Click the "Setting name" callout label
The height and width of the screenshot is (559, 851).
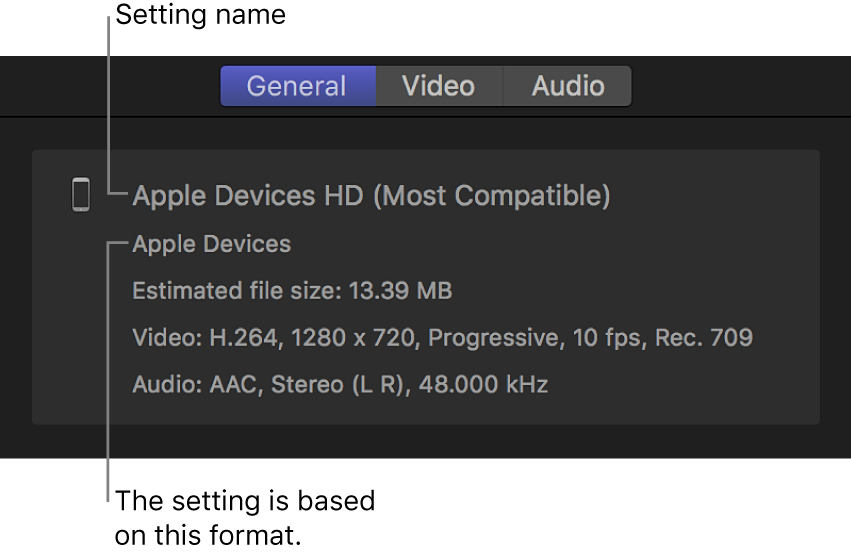tap(200, 15)
